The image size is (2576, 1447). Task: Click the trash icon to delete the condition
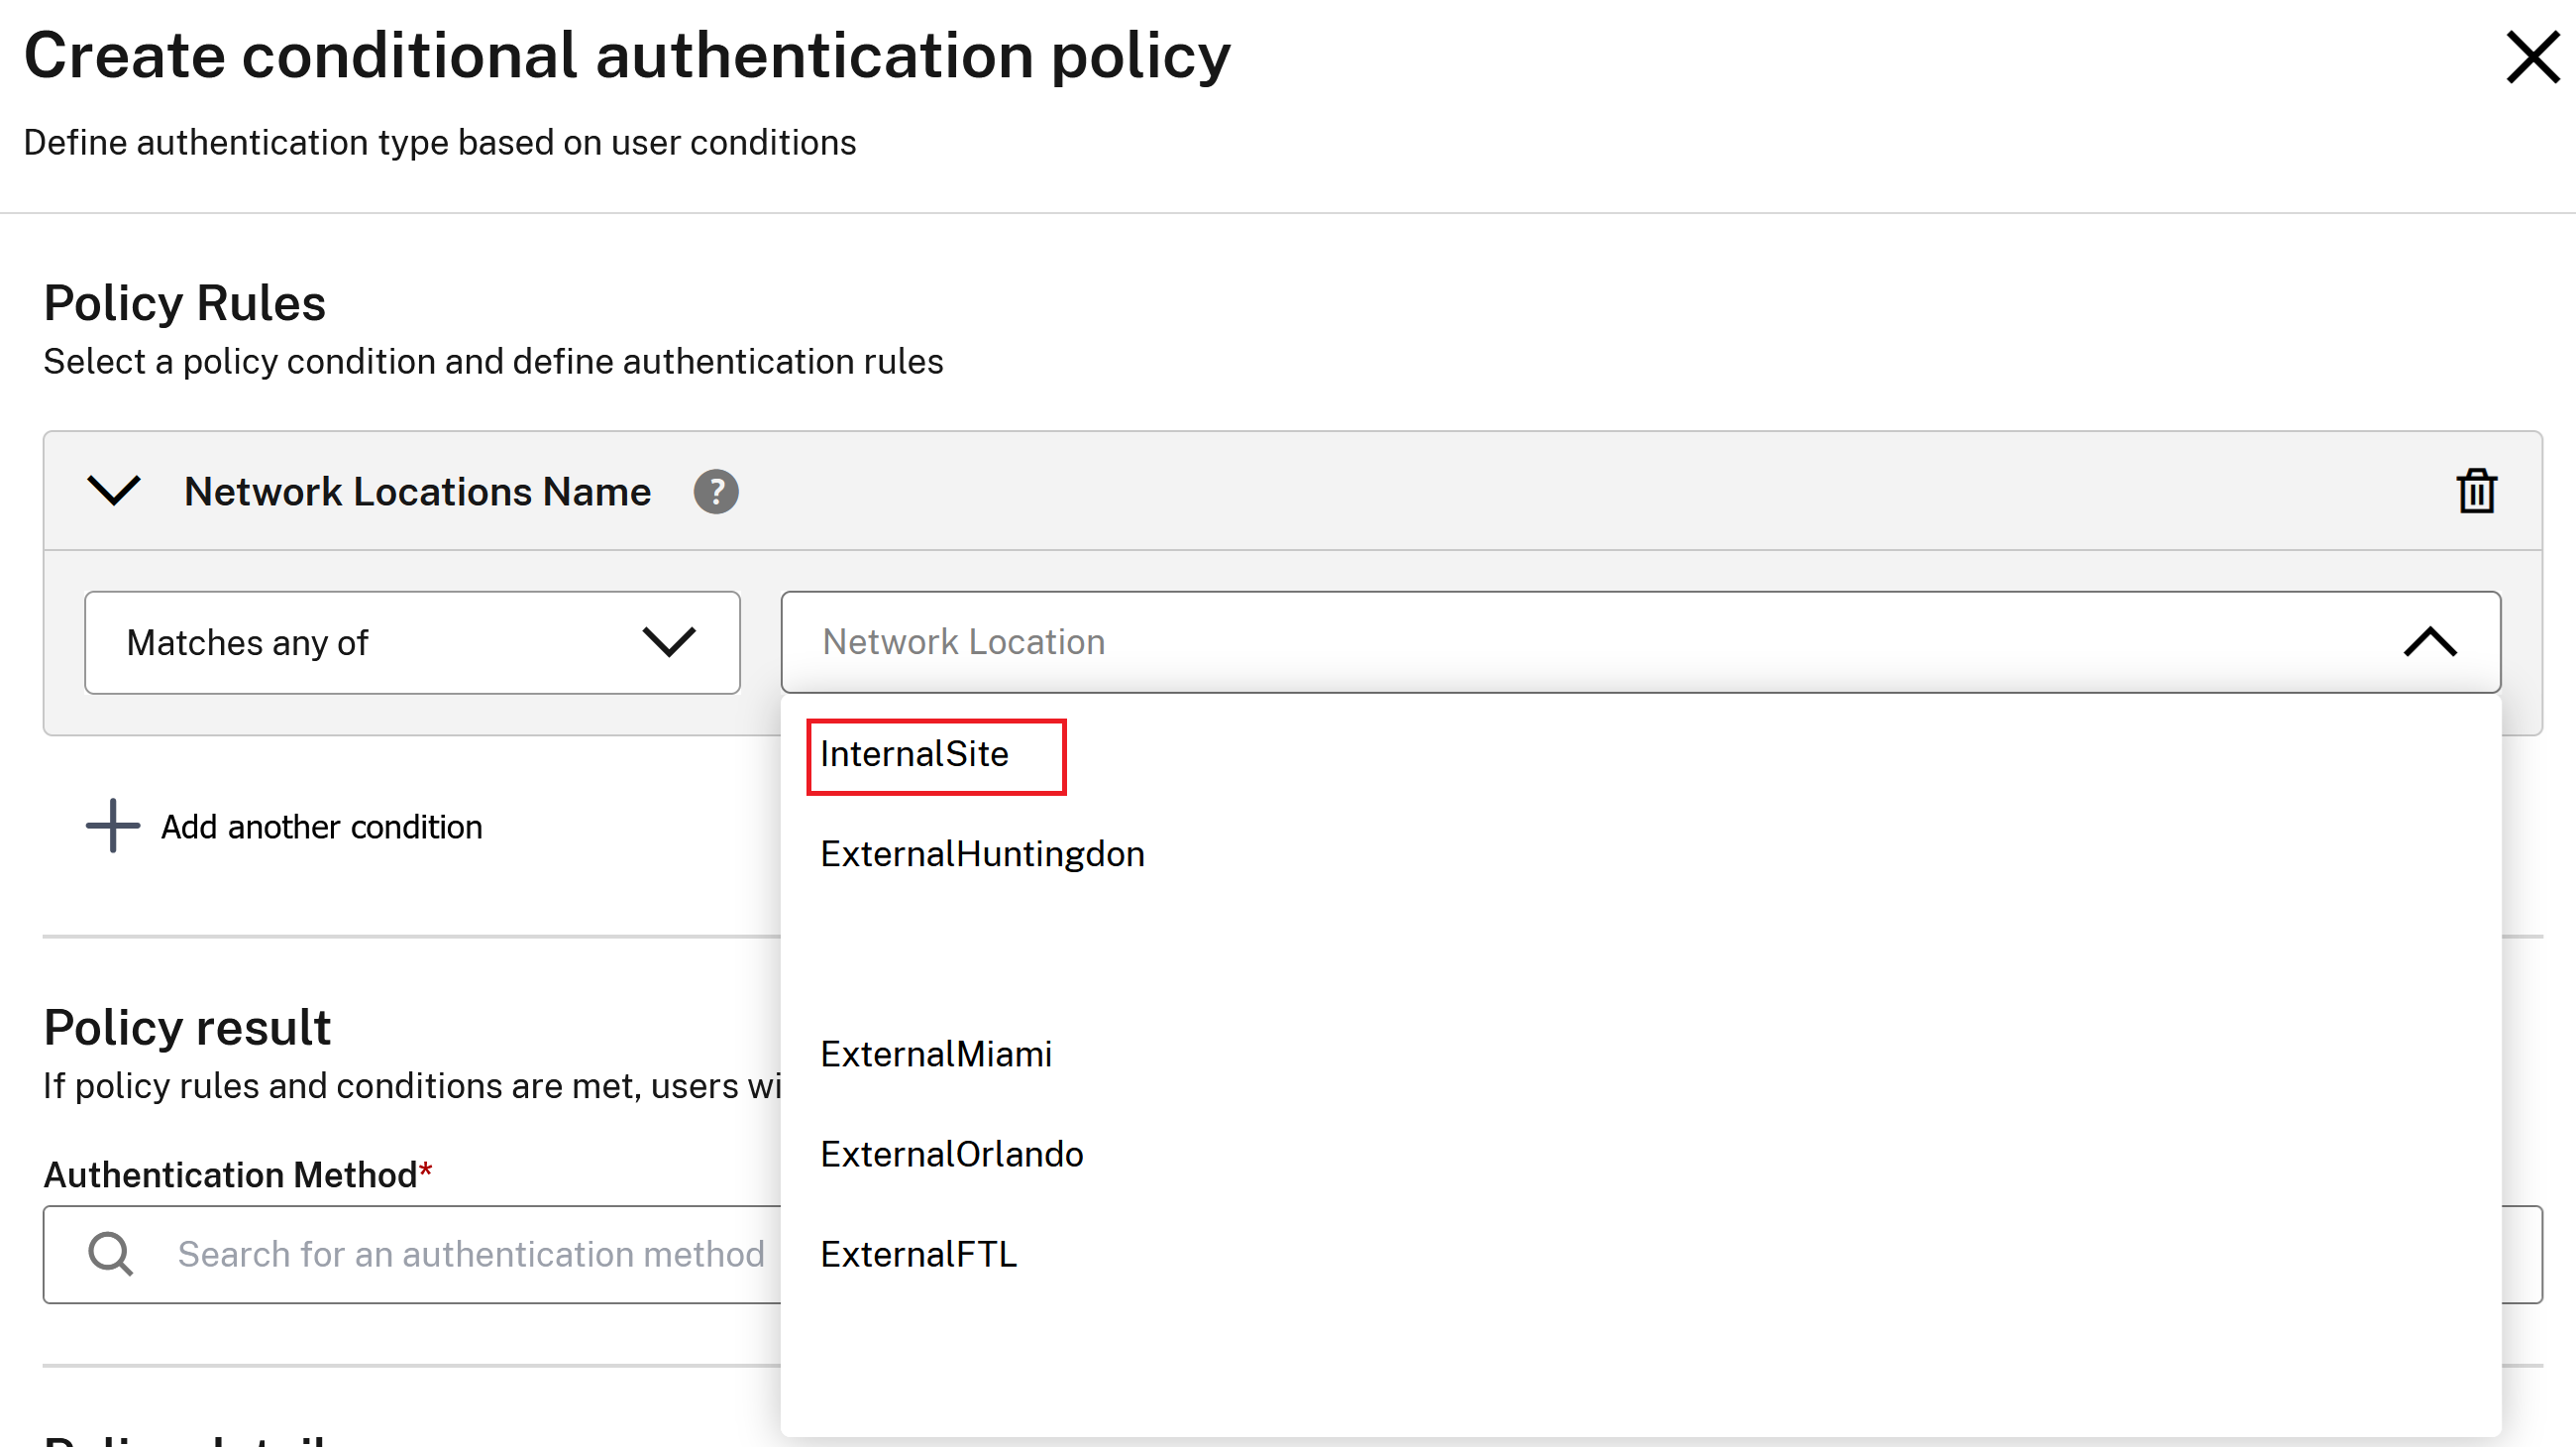2476,491
